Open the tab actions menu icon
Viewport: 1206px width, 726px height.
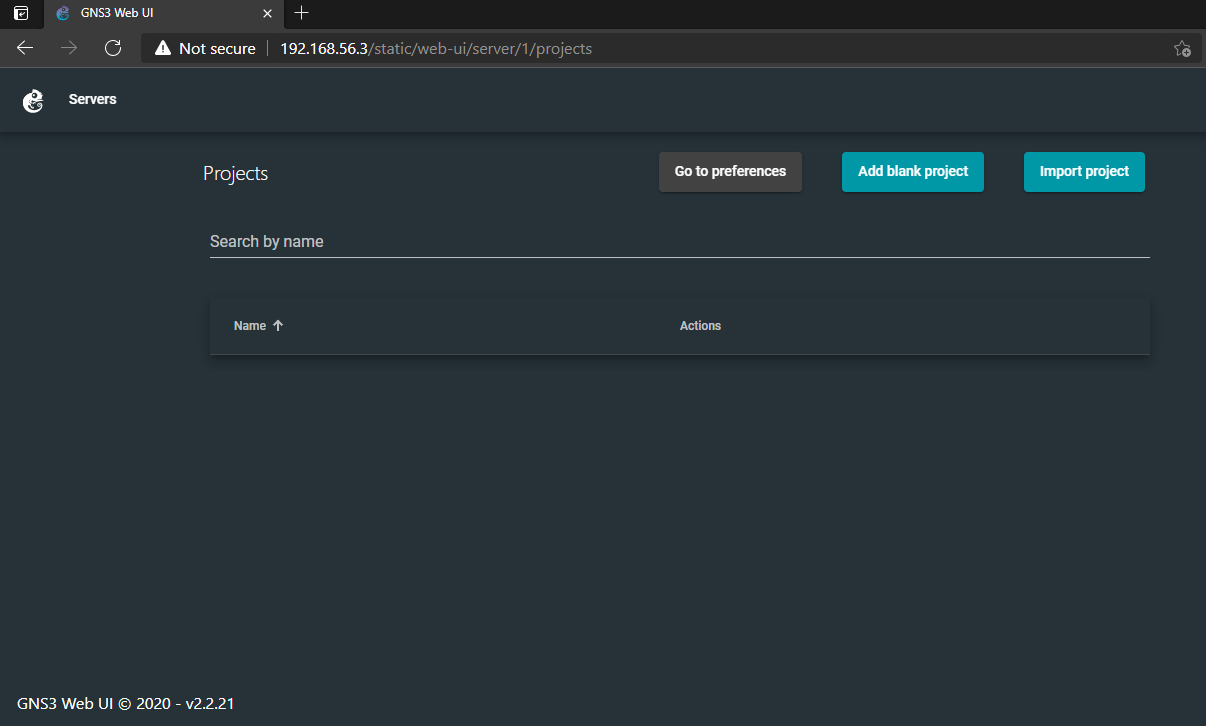point(20,13)
